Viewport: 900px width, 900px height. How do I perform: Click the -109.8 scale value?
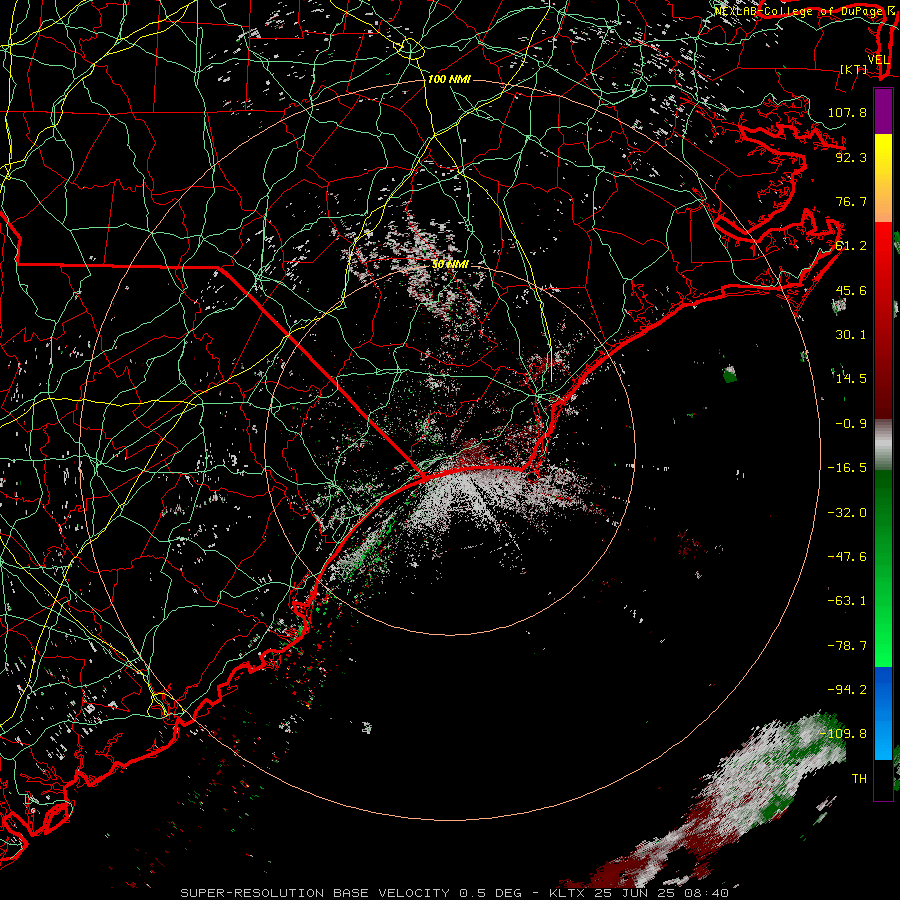(843, 734)
